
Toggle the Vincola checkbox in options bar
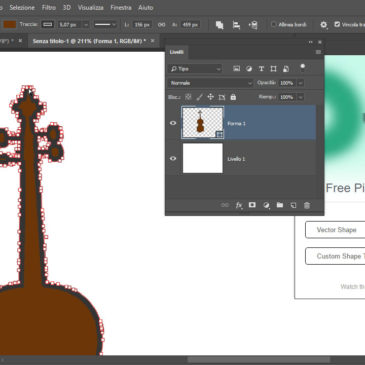click(337, 24)
